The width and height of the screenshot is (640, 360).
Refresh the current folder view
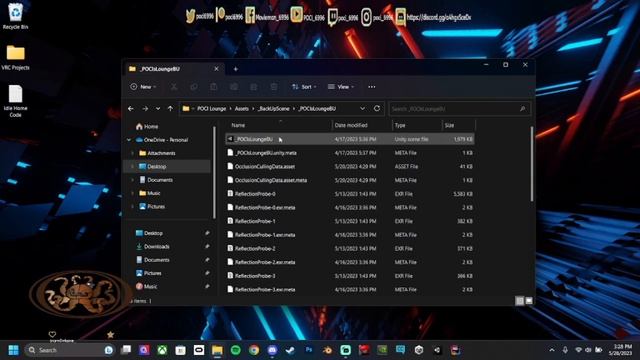377,109
